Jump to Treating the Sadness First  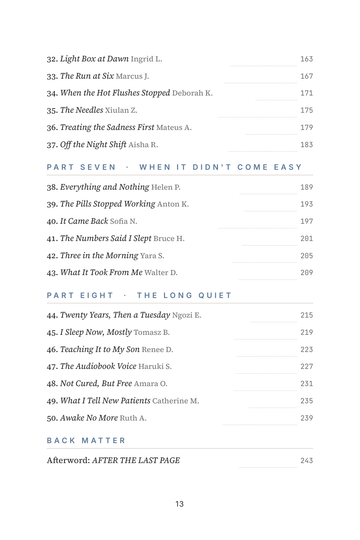(x=179, y=127)
